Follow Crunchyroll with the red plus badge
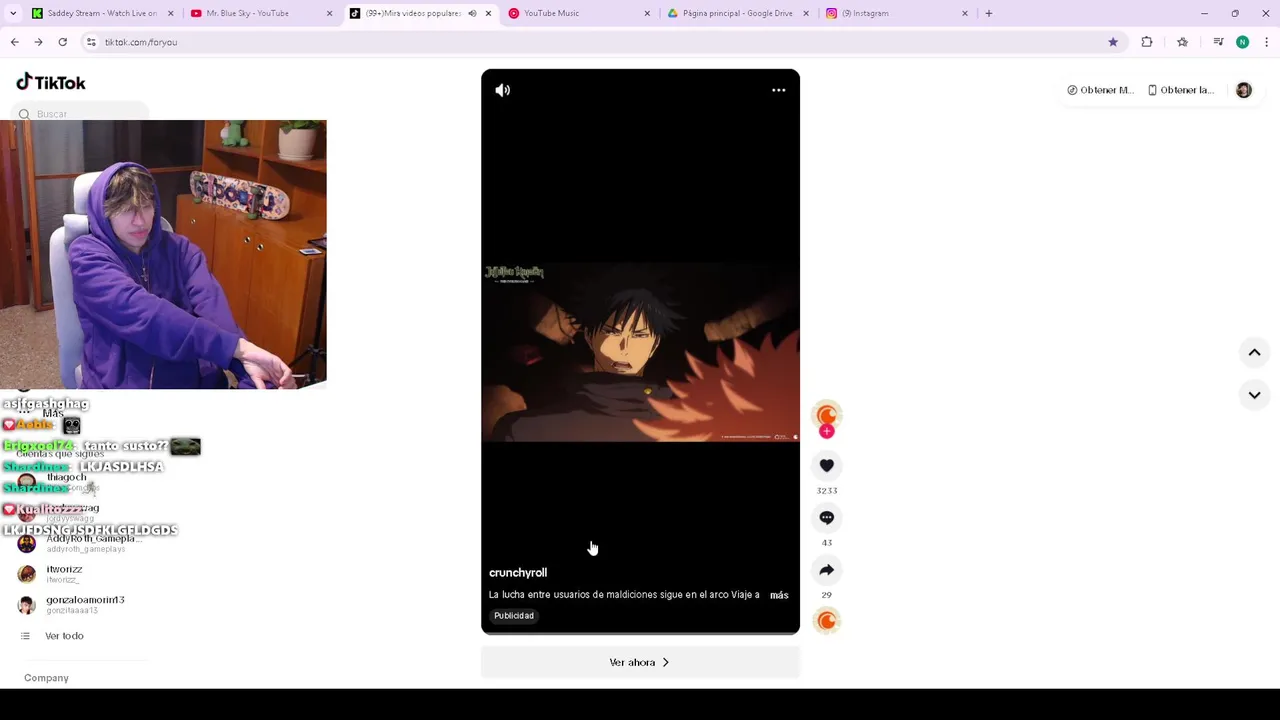This screenshot has height=720, width=1280. click(x=827, y=431)
